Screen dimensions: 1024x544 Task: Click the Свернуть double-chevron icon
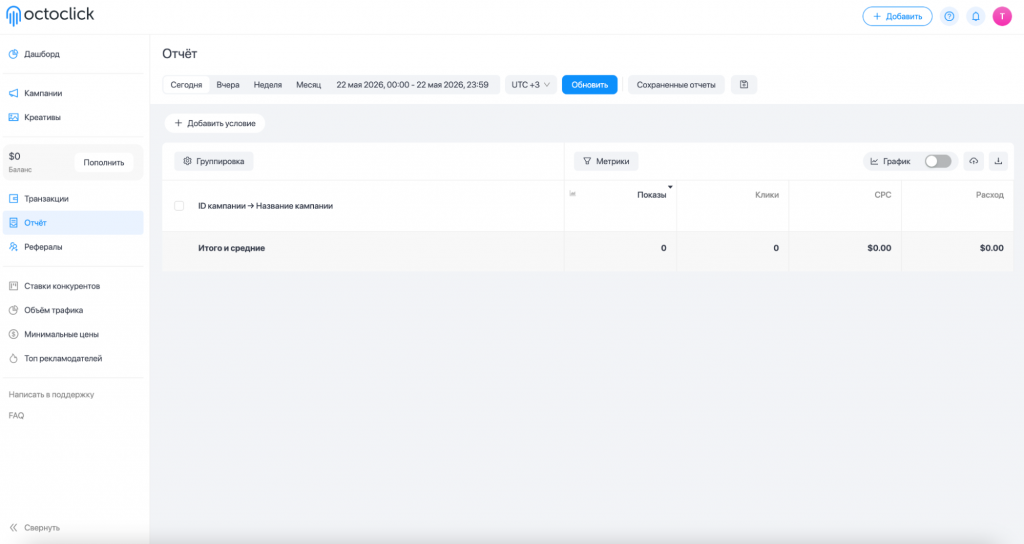[13, 528]
